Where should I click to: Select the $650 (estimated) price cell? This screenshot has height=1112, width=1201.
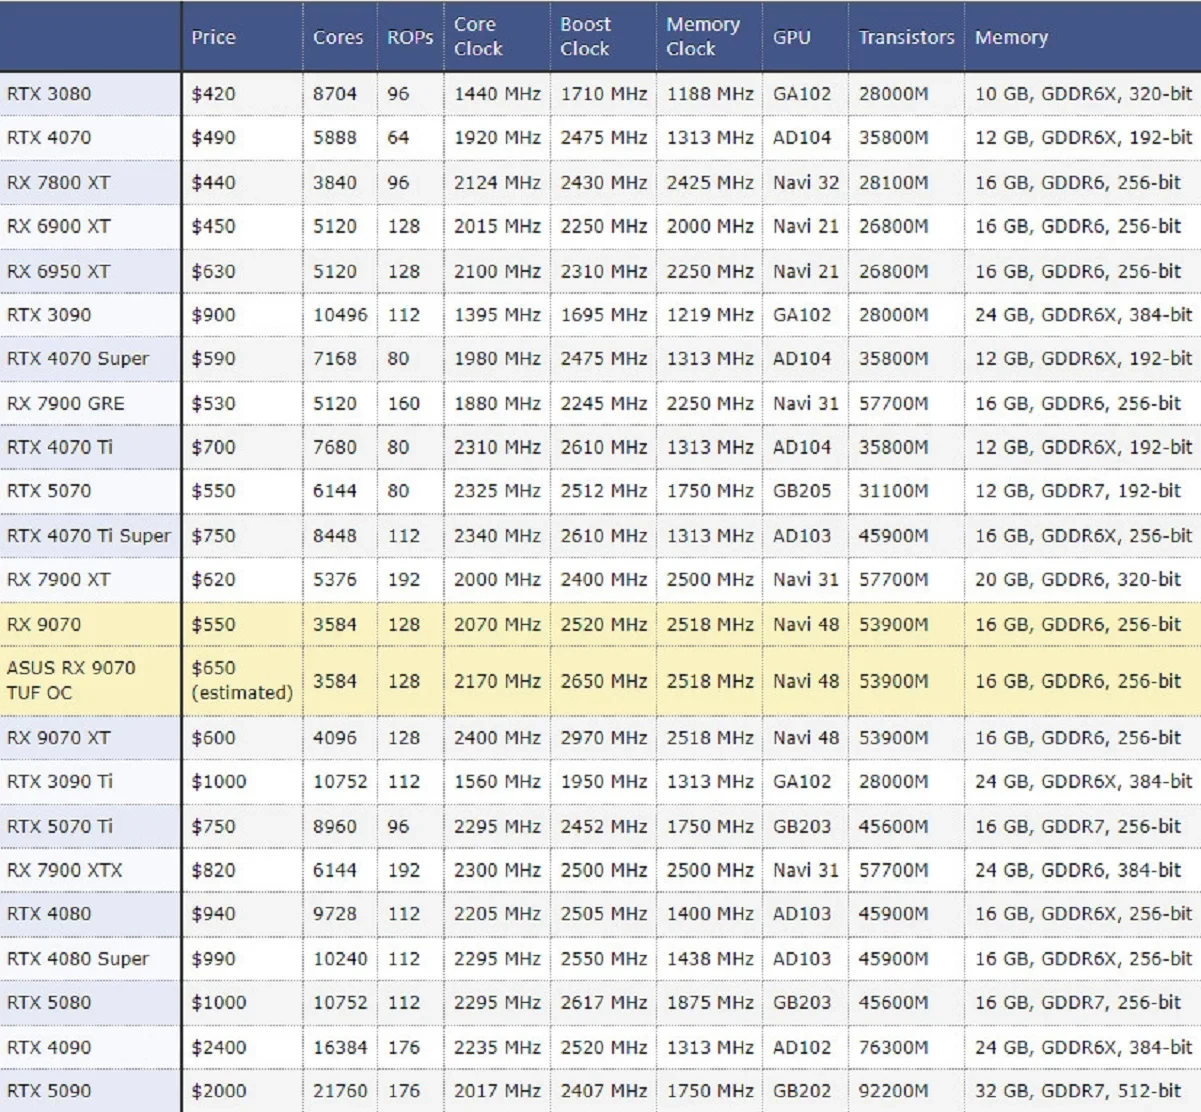click(x=242, y=680)
